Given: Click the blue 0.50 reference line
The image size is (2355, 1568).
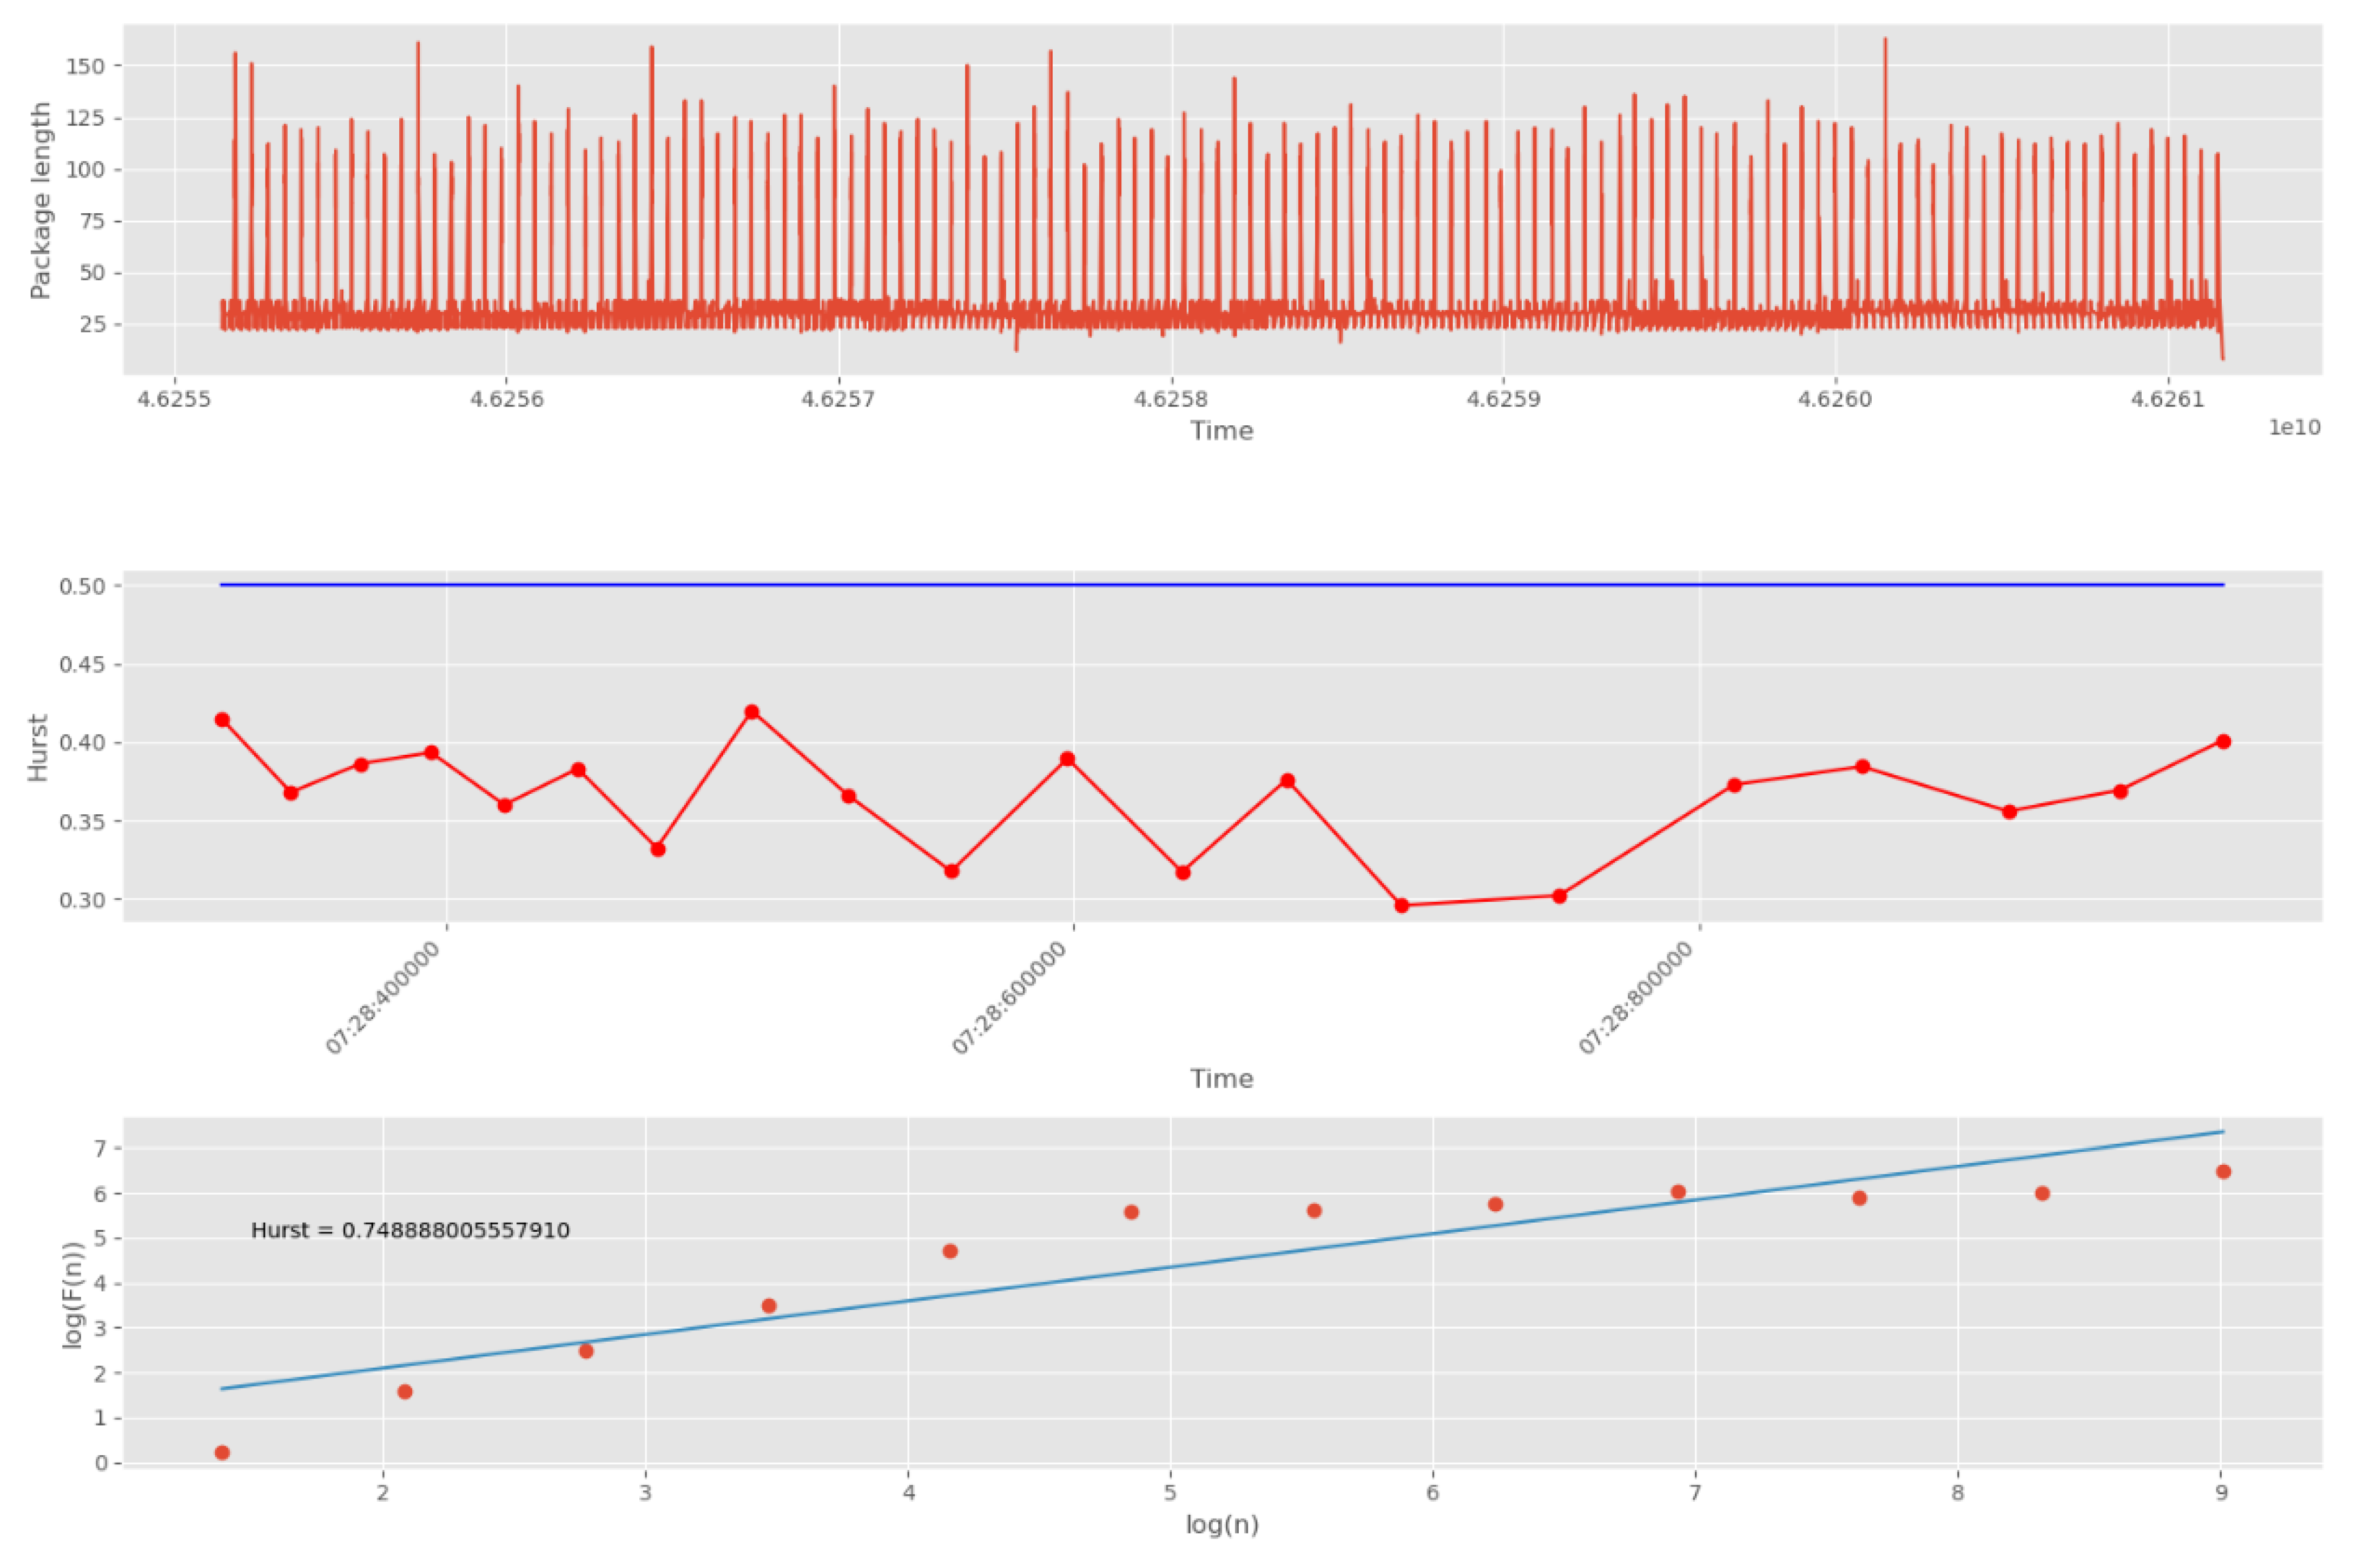Looking at the screenshot, I should click(x=1200, y=585).
